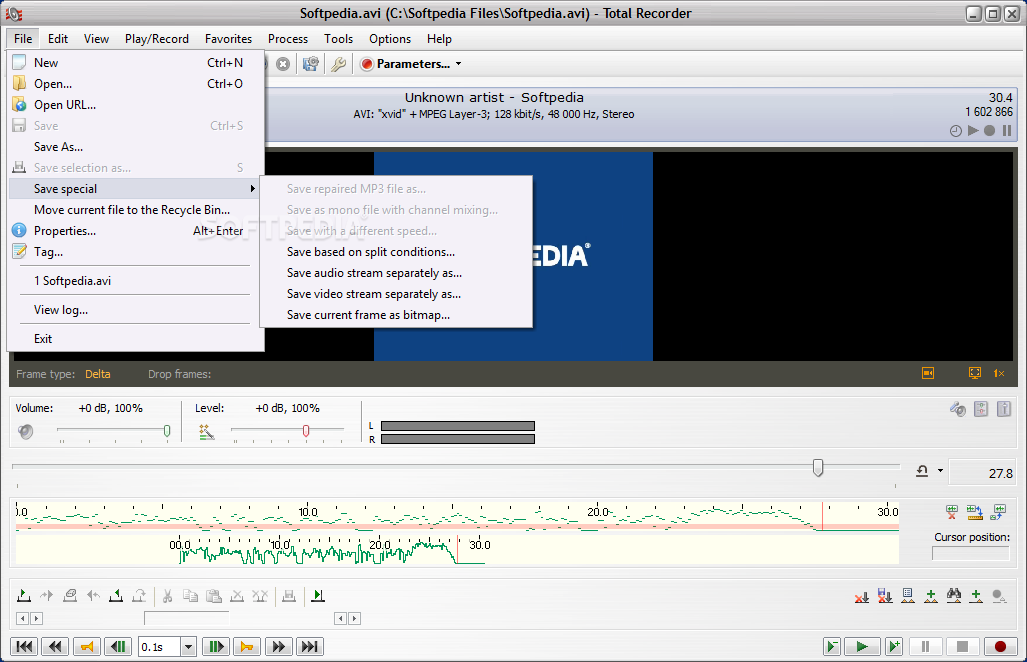Click the Pause button

point(925,646)
